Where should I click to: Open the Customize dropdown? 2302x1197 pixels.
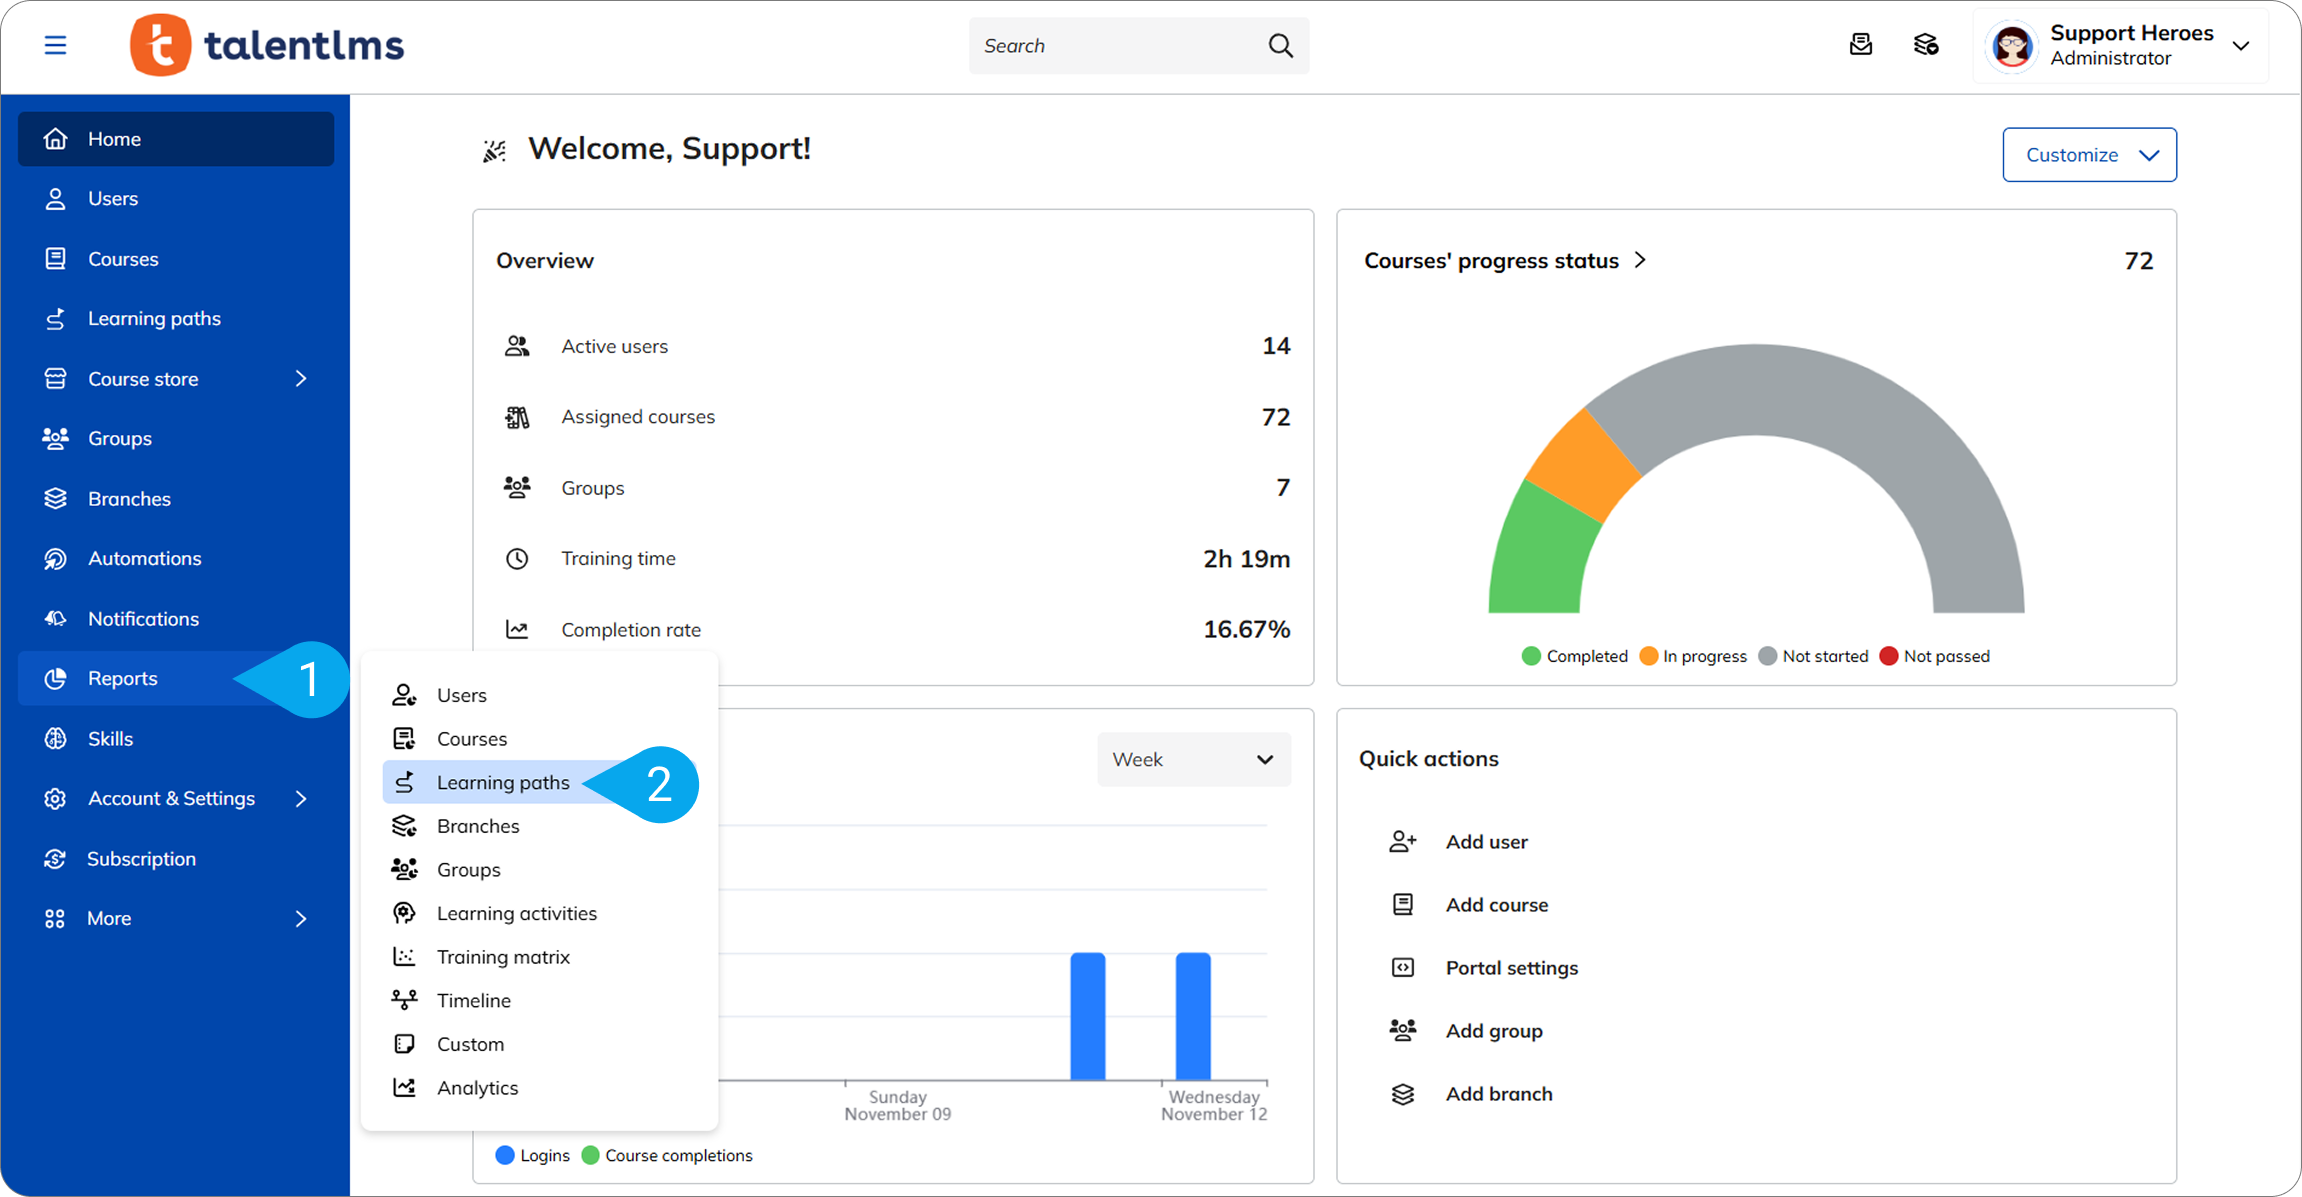(x=2089, y=155)
